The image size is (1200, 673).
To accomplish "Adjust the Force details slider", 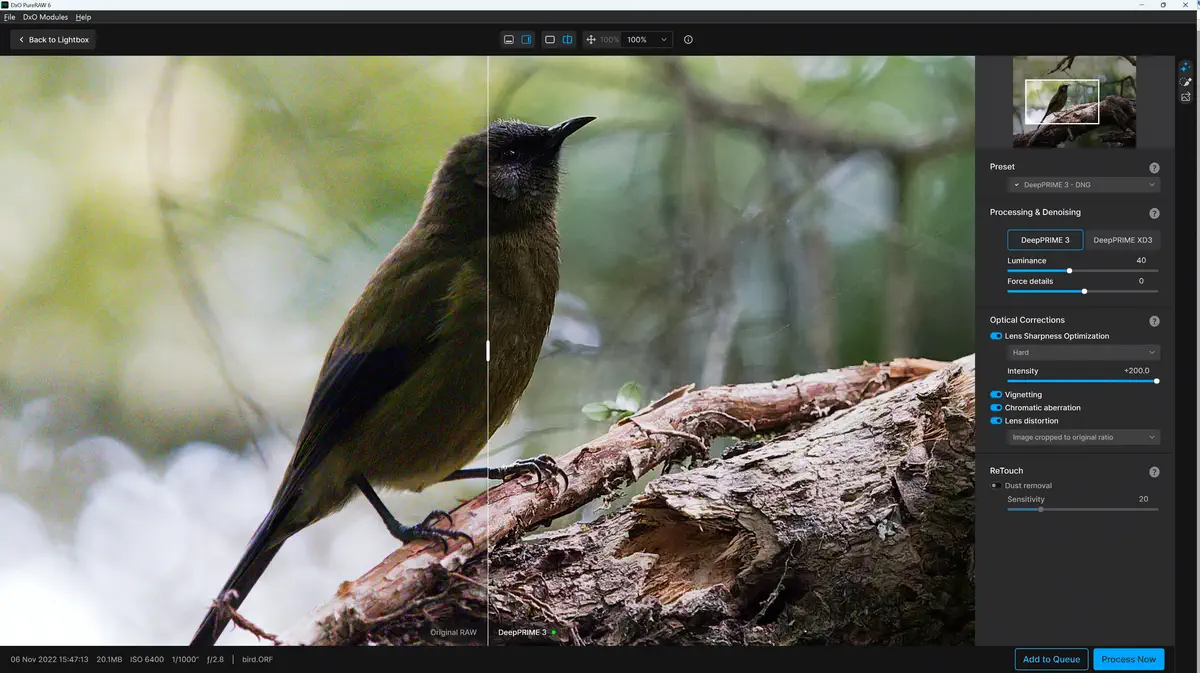I will [x=1083, y=291].
